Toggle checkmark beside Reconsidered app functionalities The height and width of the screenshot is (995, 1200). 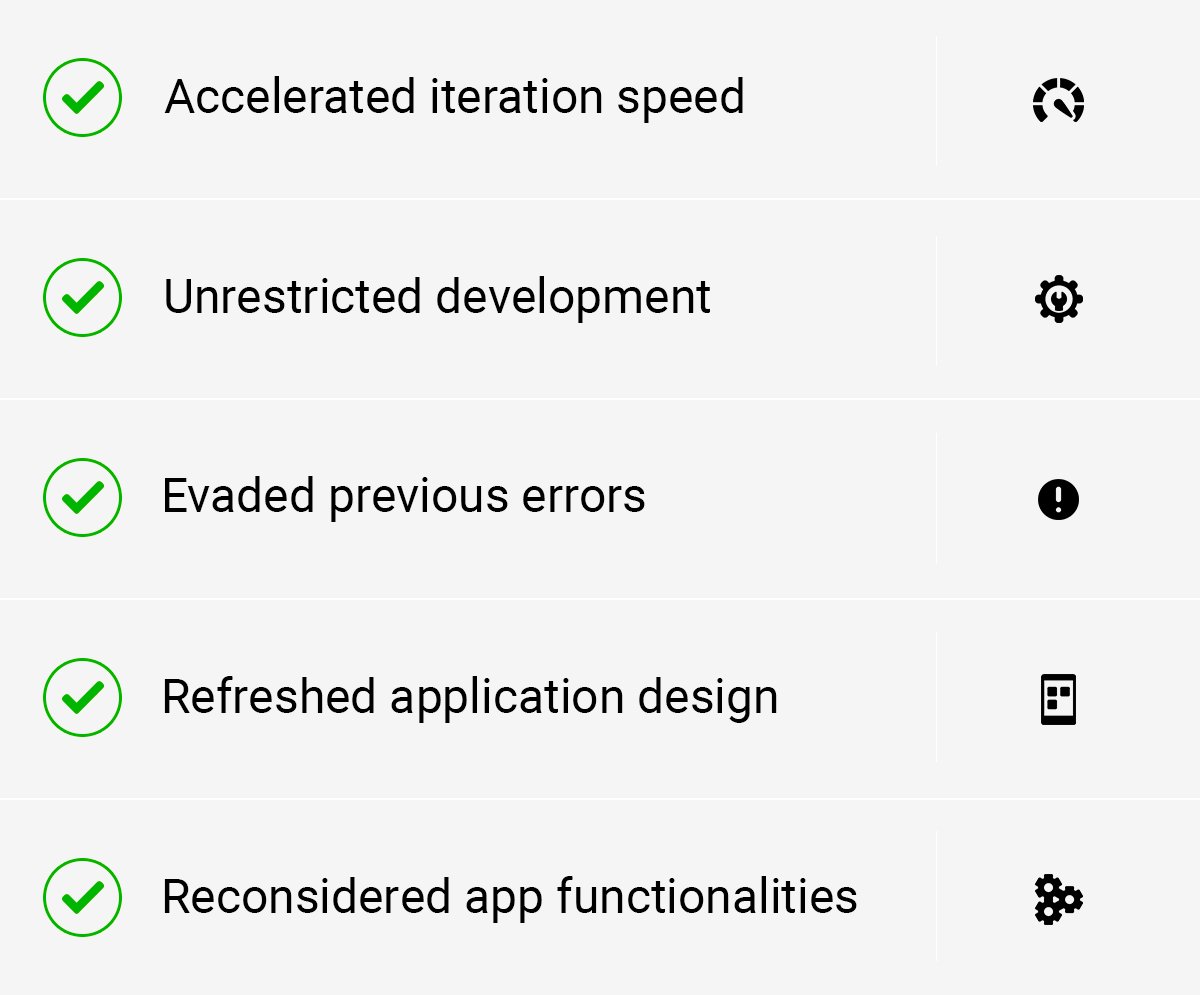(x=82, y=897)
